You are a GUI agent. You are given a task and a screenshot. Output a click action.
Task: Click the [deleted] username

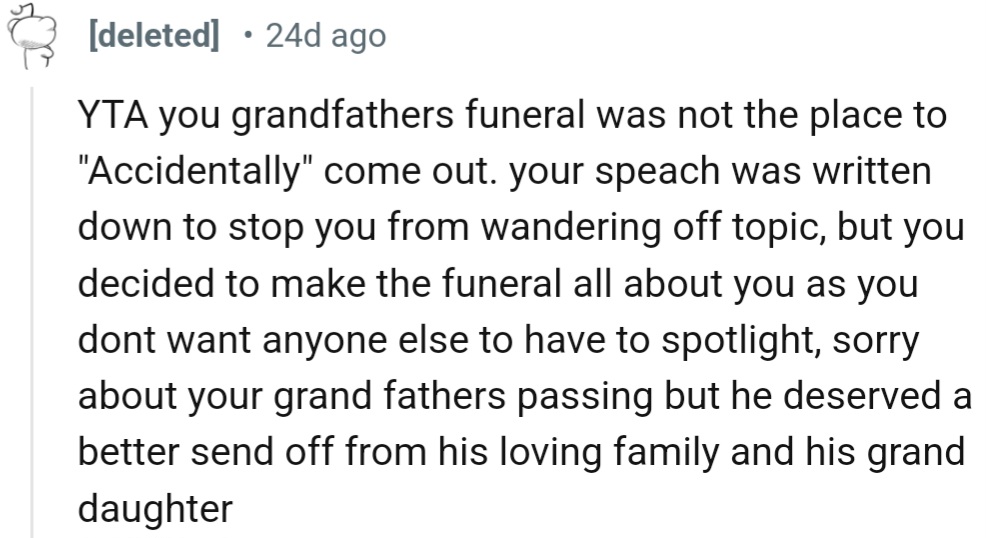(x=153, y=36)
